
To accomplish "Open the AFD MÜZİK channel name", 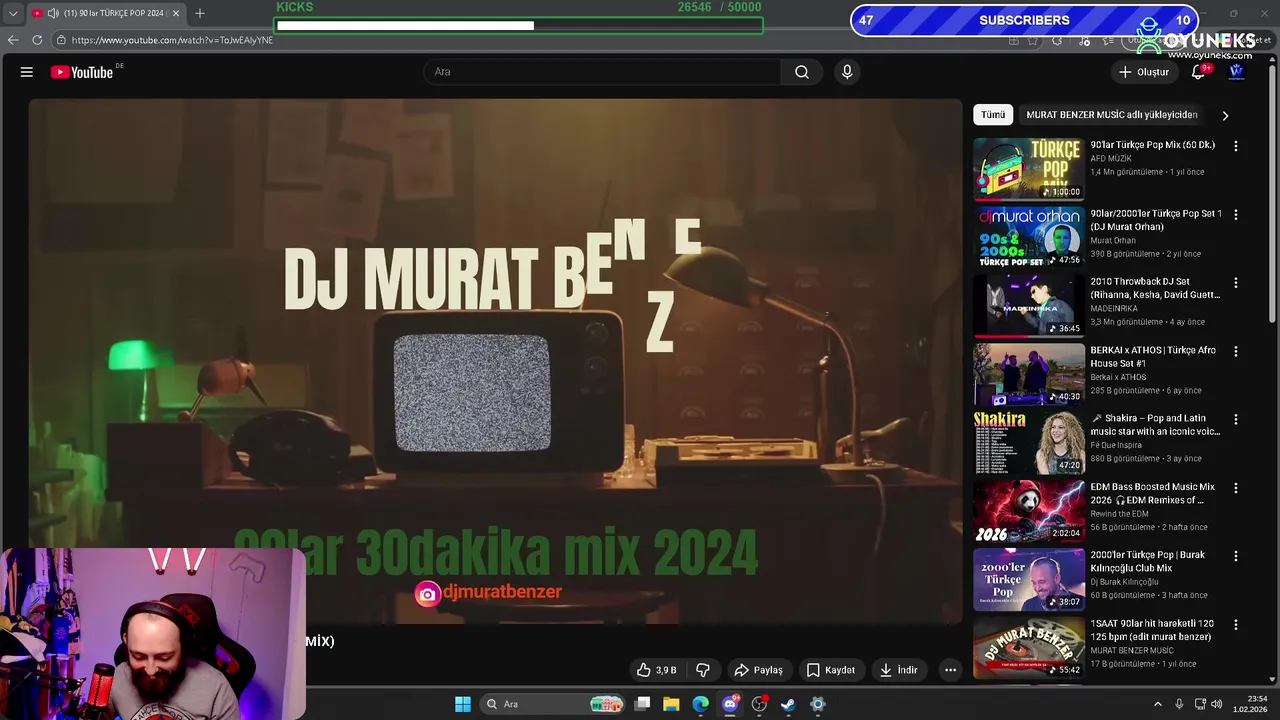I will click(1111, 159).
